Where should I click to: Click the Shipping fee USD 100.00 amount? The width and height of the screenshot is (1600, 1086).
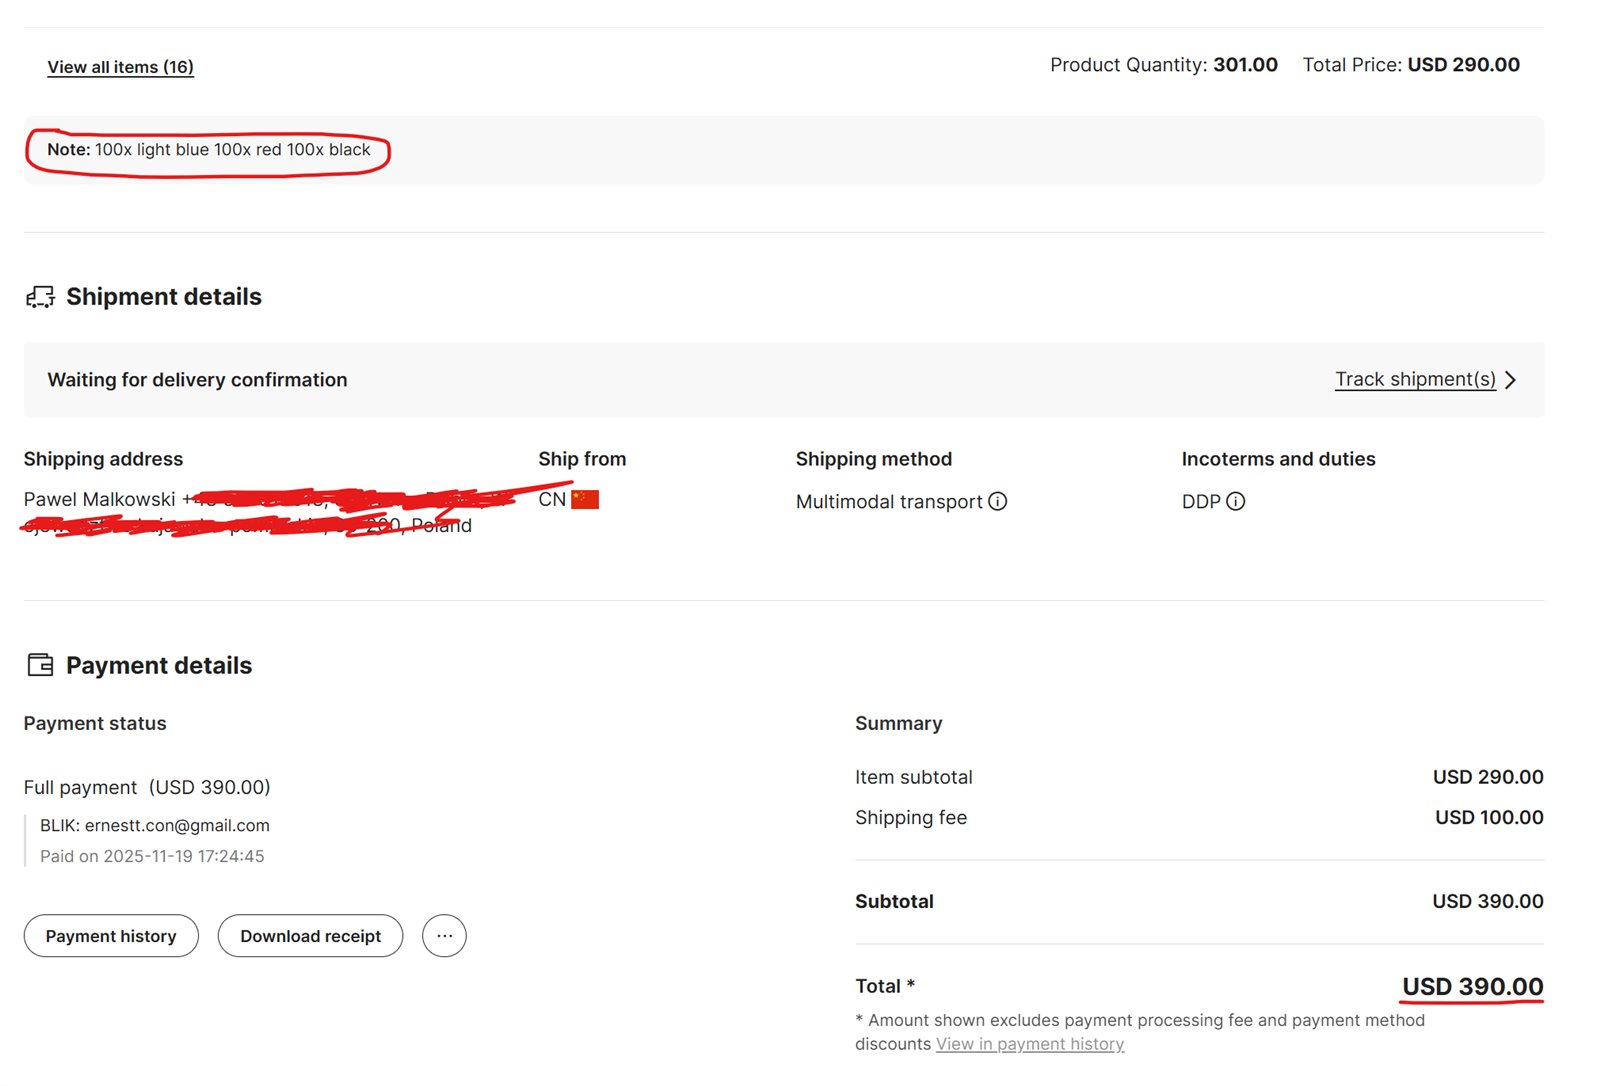(x=1488, y=817)
